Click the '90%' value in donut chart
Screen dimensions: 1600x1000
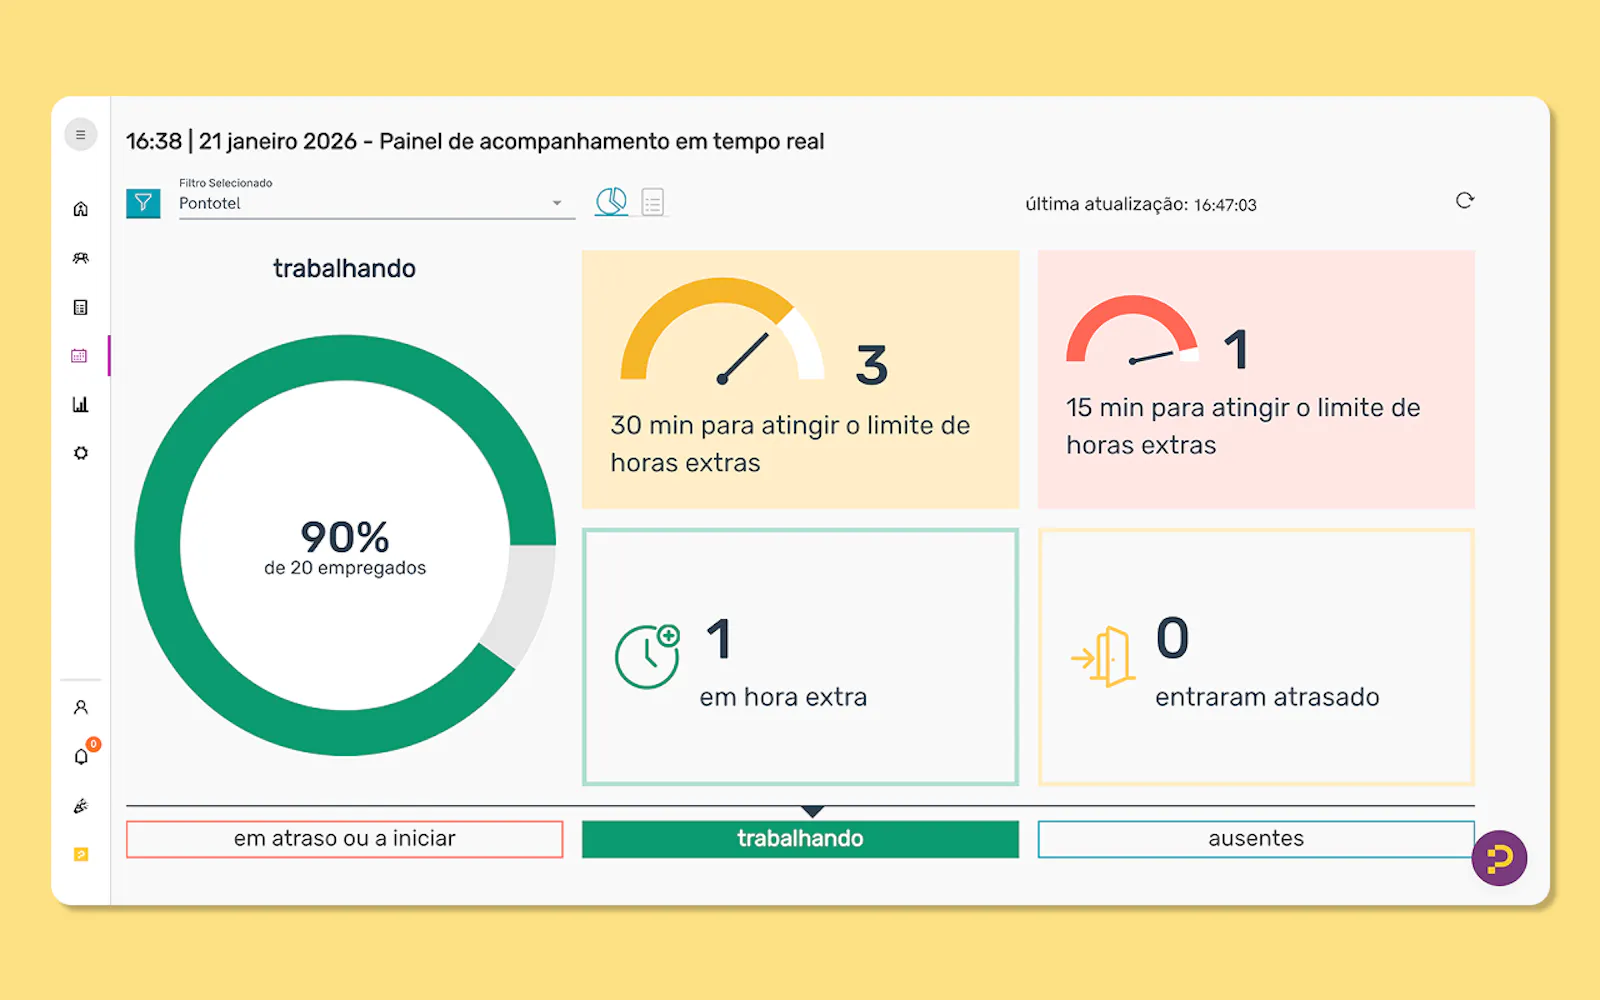[x=345, y=537]
